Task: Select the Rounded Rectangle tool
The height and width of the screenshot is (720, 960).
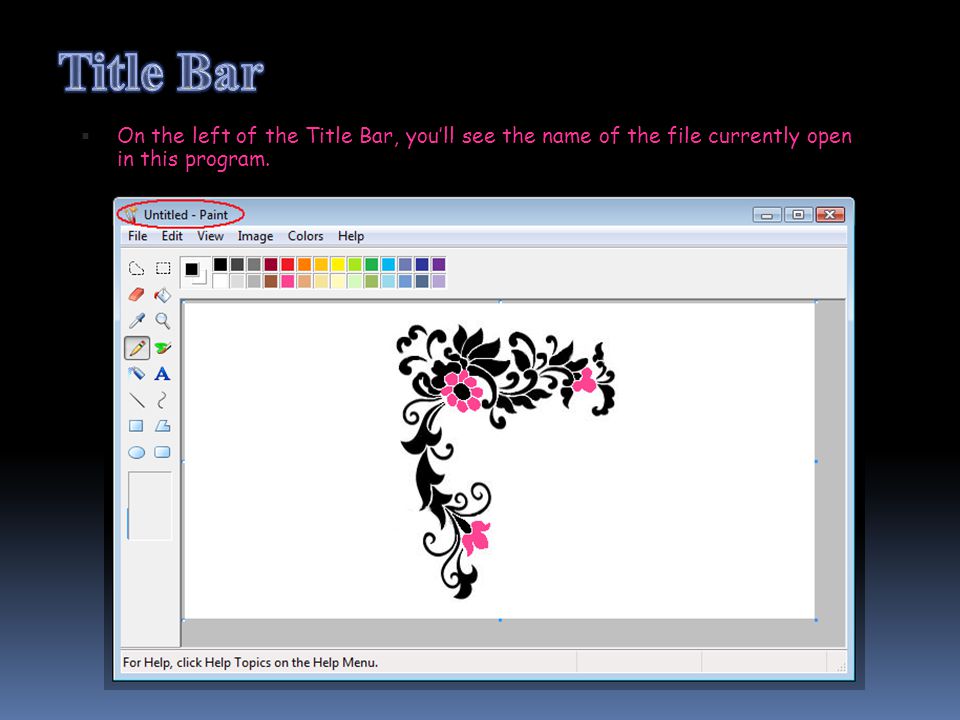Action: point(163,452)
